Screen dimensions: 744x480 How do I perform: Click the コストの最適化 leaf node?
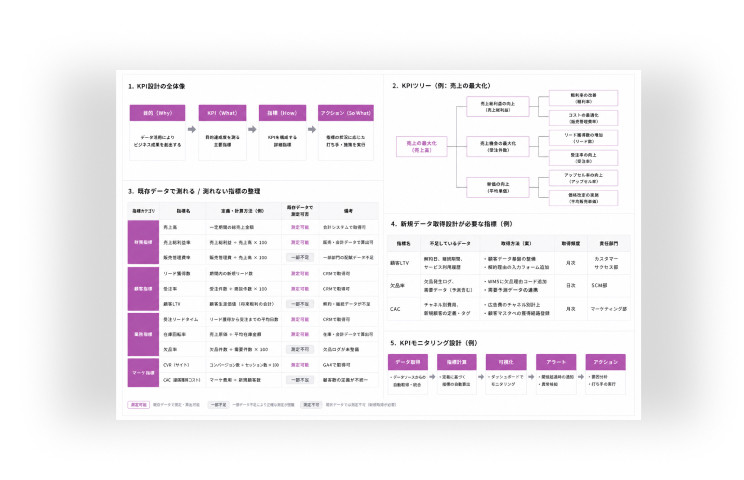584,118
